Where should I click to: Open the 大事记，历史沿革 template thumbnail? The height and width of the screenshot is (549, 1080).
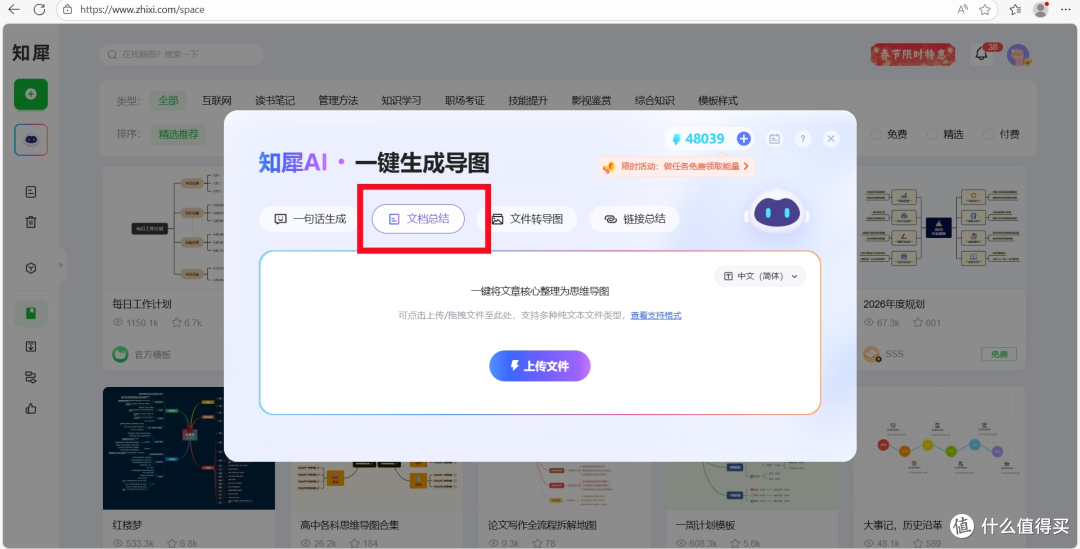[x=940, y=448]
